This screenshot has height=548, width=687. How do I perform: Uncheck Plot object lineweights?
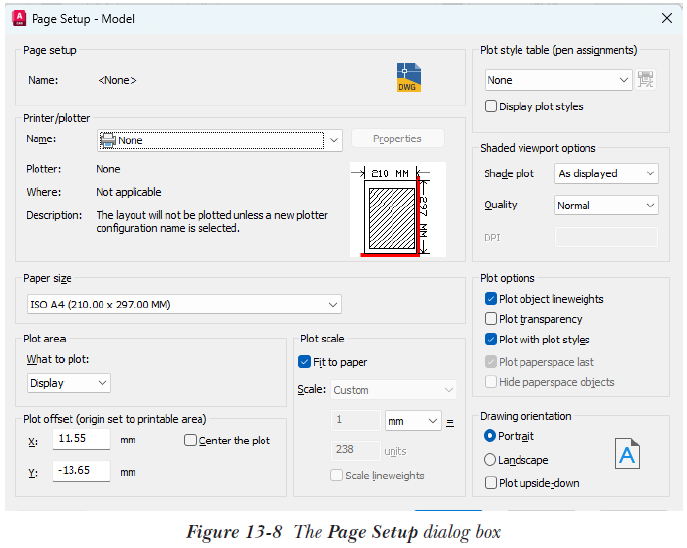[491, 299]
